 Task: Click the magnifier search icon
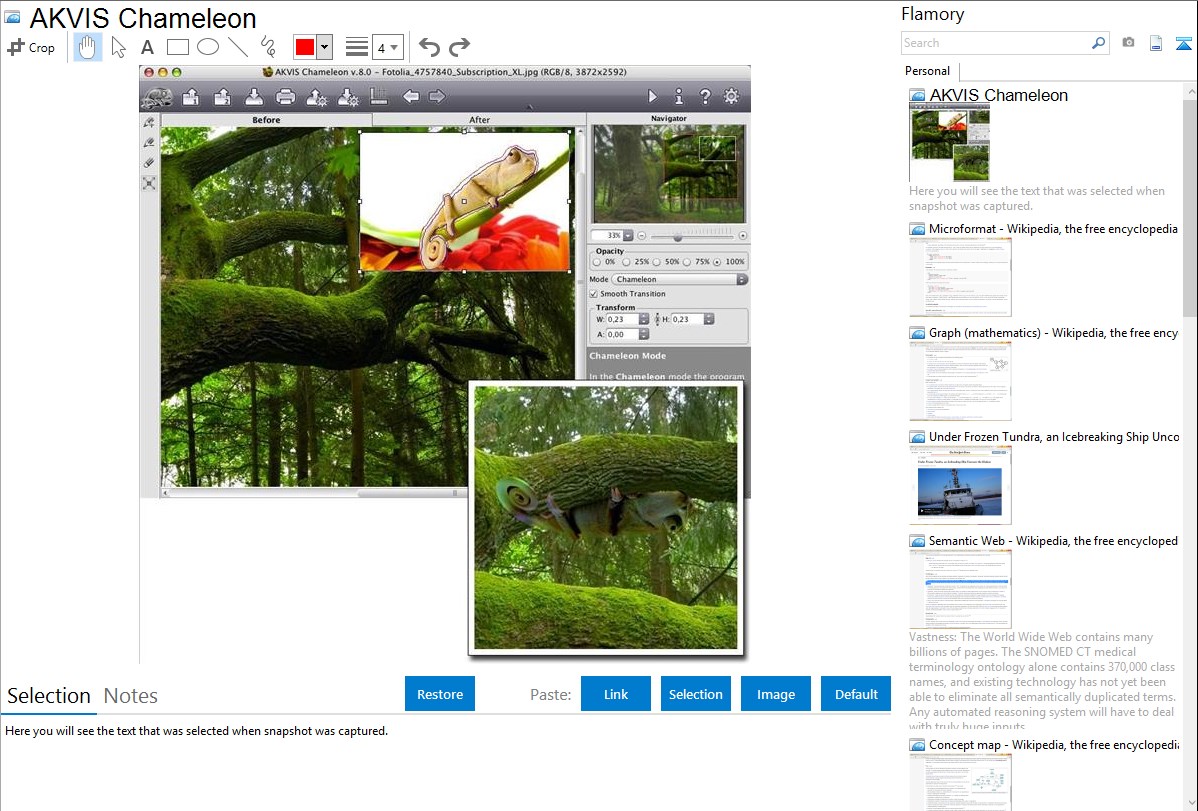[1099, 43]
